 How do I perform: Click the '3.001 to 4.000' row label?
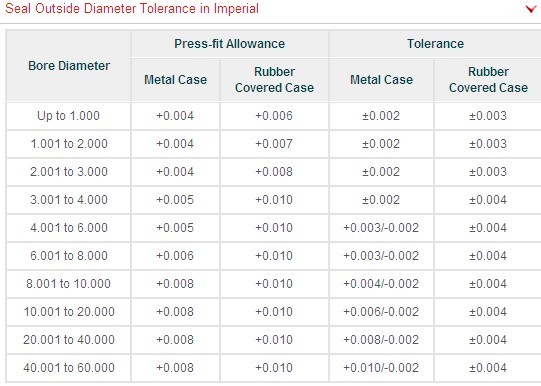click(x=69, y=200)
